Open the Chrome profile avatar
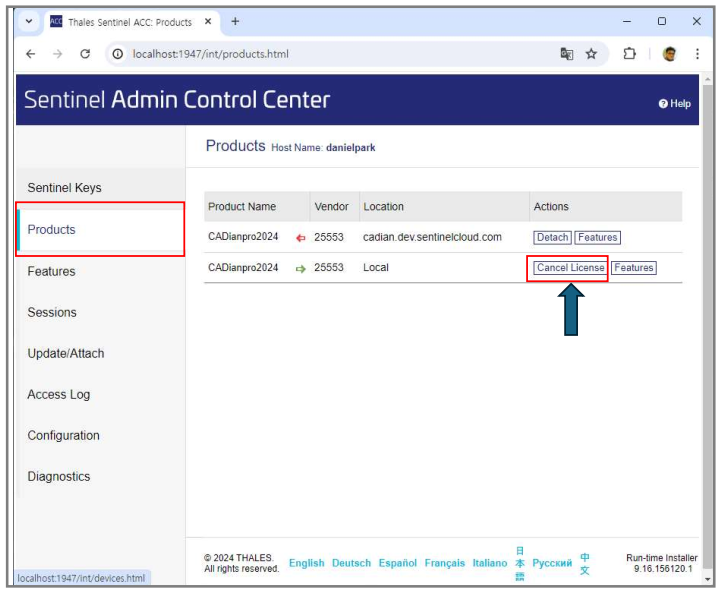This screenshot has width=718, height=589. (x=669, y=54)
